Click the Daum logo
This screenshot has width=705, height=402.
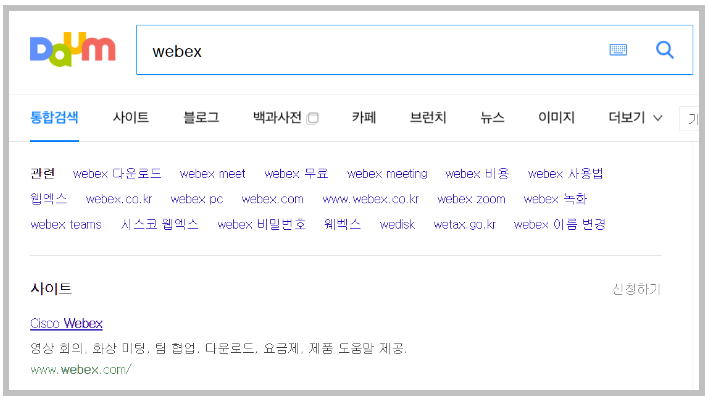[x=73, y=49]
